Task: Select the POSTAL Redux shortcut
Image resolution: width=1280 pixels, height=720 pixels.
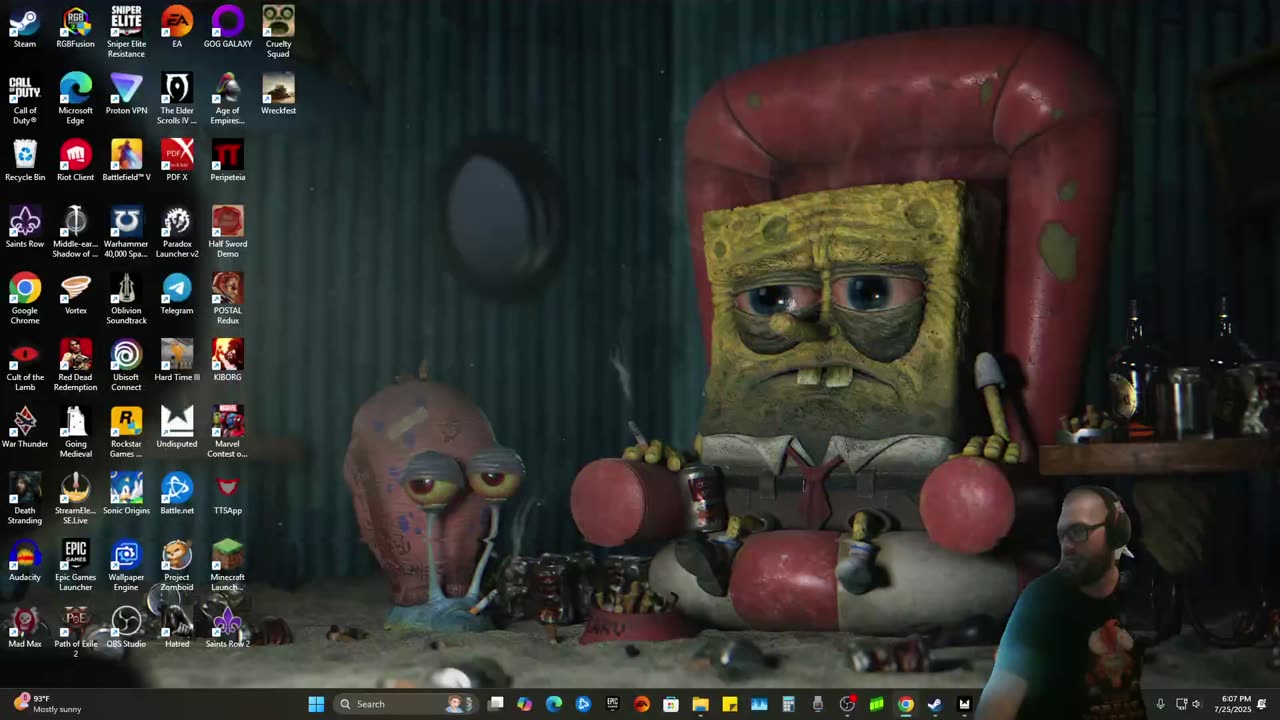Action: 228,299
